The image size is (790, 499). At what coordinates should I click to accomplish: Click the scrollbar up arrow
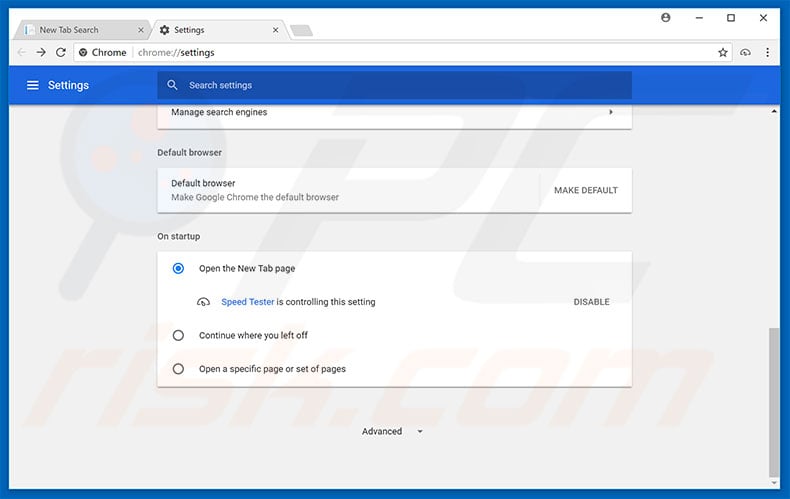(x=774, y=111)
